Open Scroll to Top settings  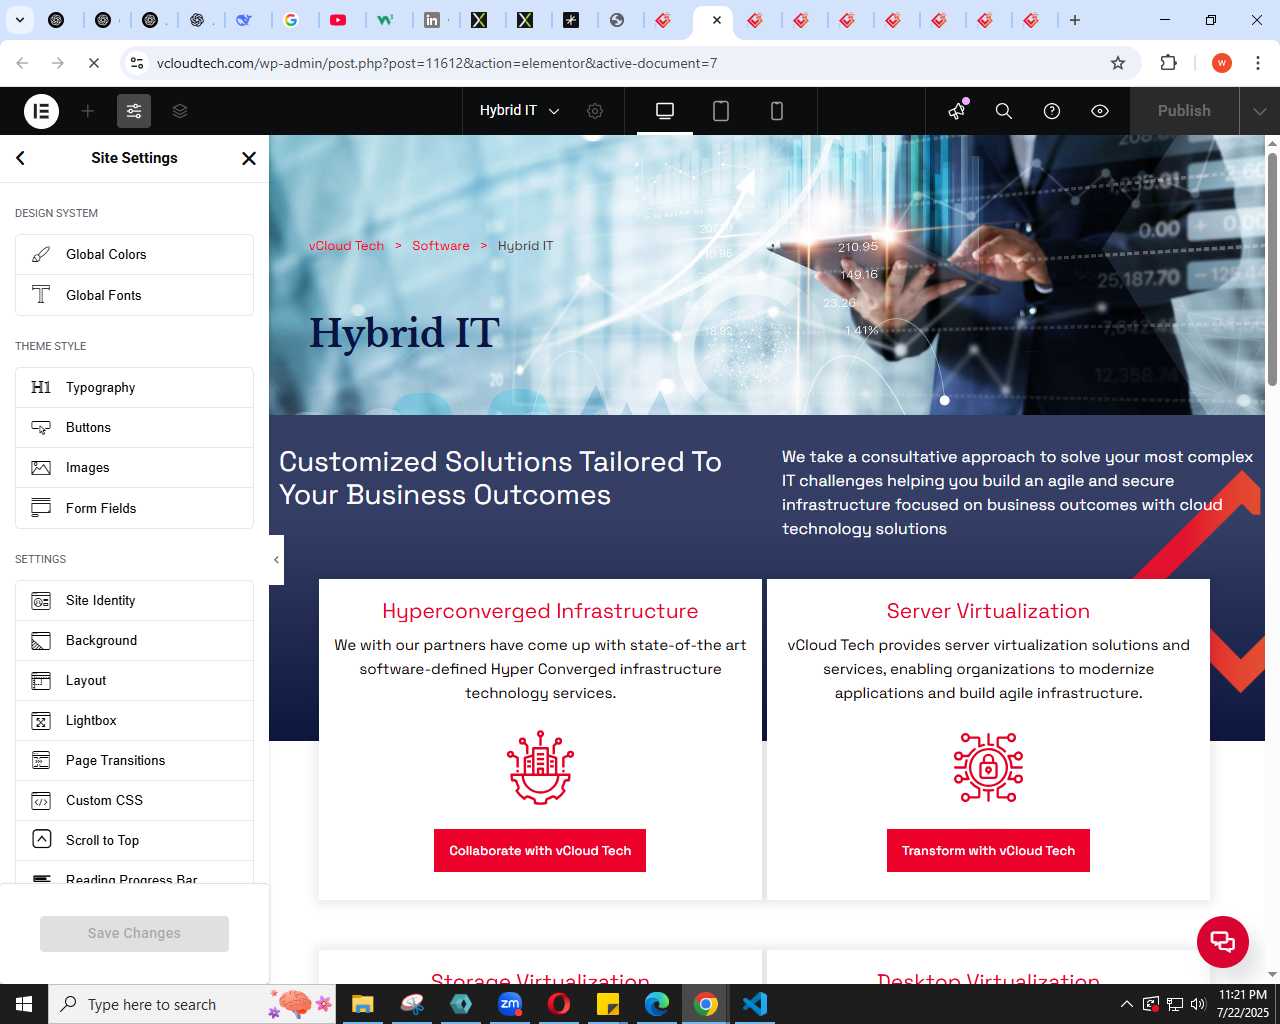[x=134, y=841]
